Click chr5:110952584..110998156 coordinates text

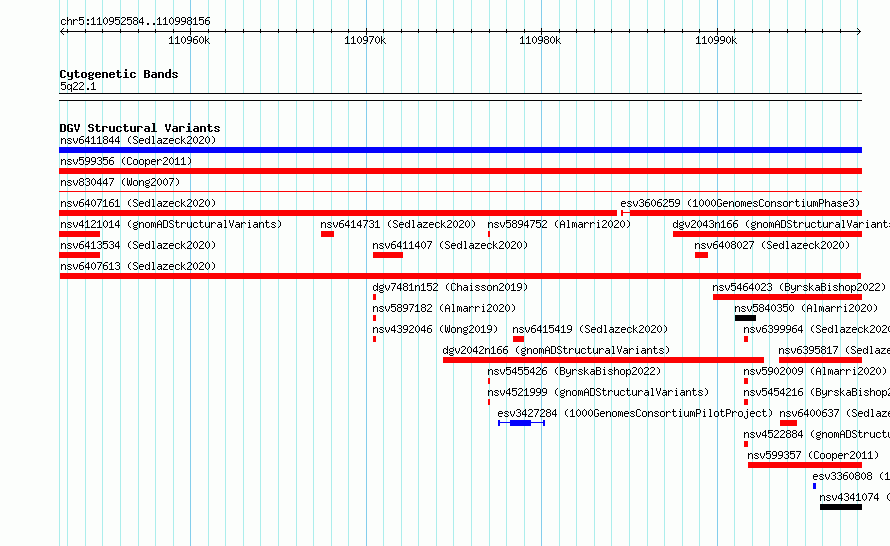(135, 22)
